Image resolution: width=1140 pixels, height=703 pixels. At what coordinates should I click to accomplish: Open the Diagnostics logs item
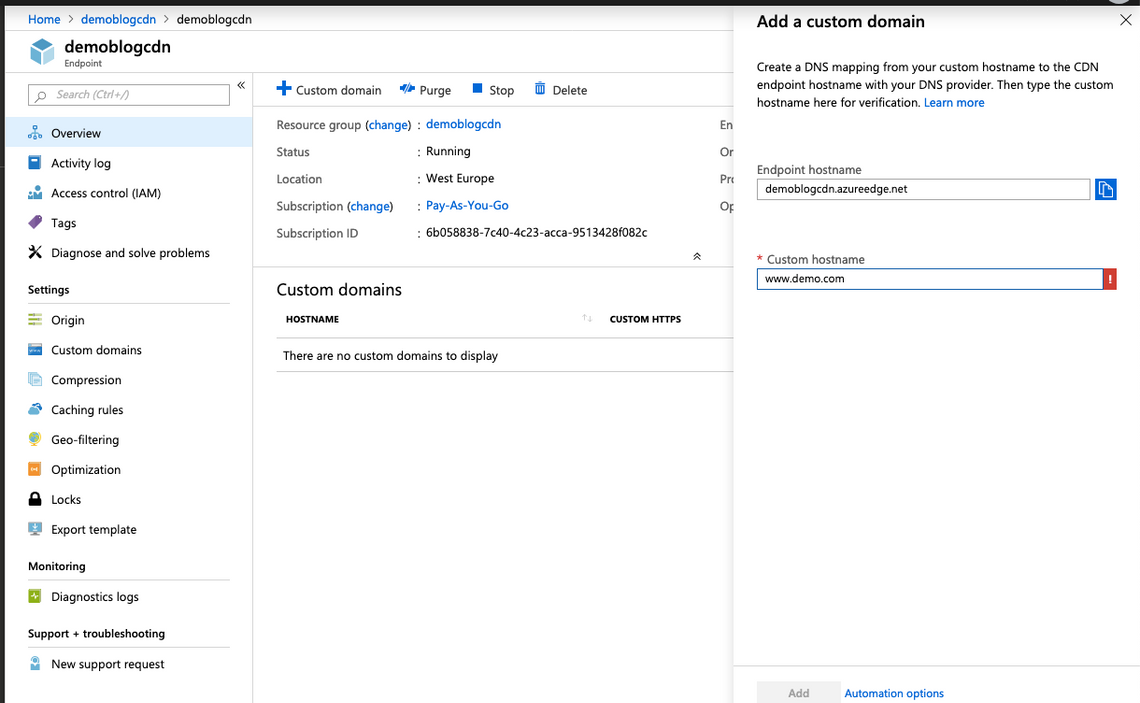[x=129, y=596]
